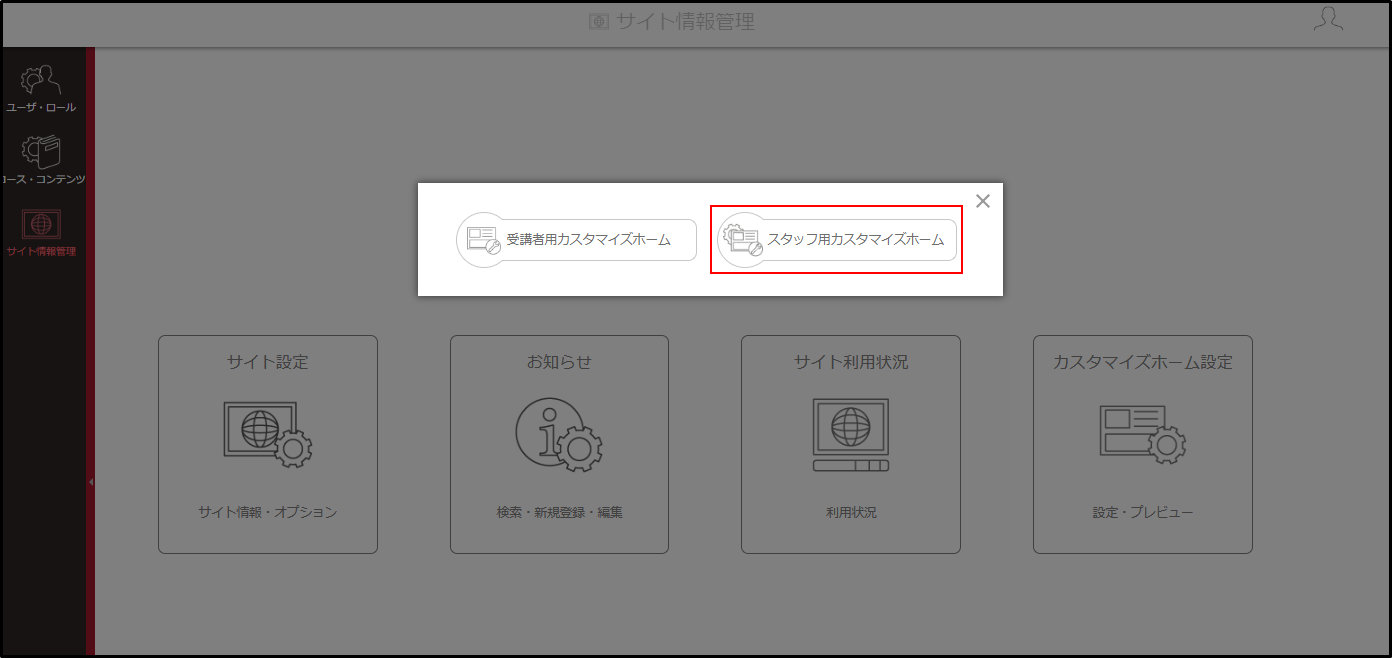Viewport: 1392px width, 658px height.
Task: Collapse the sidebar with the arrow handle
Action: click(90, 482)
